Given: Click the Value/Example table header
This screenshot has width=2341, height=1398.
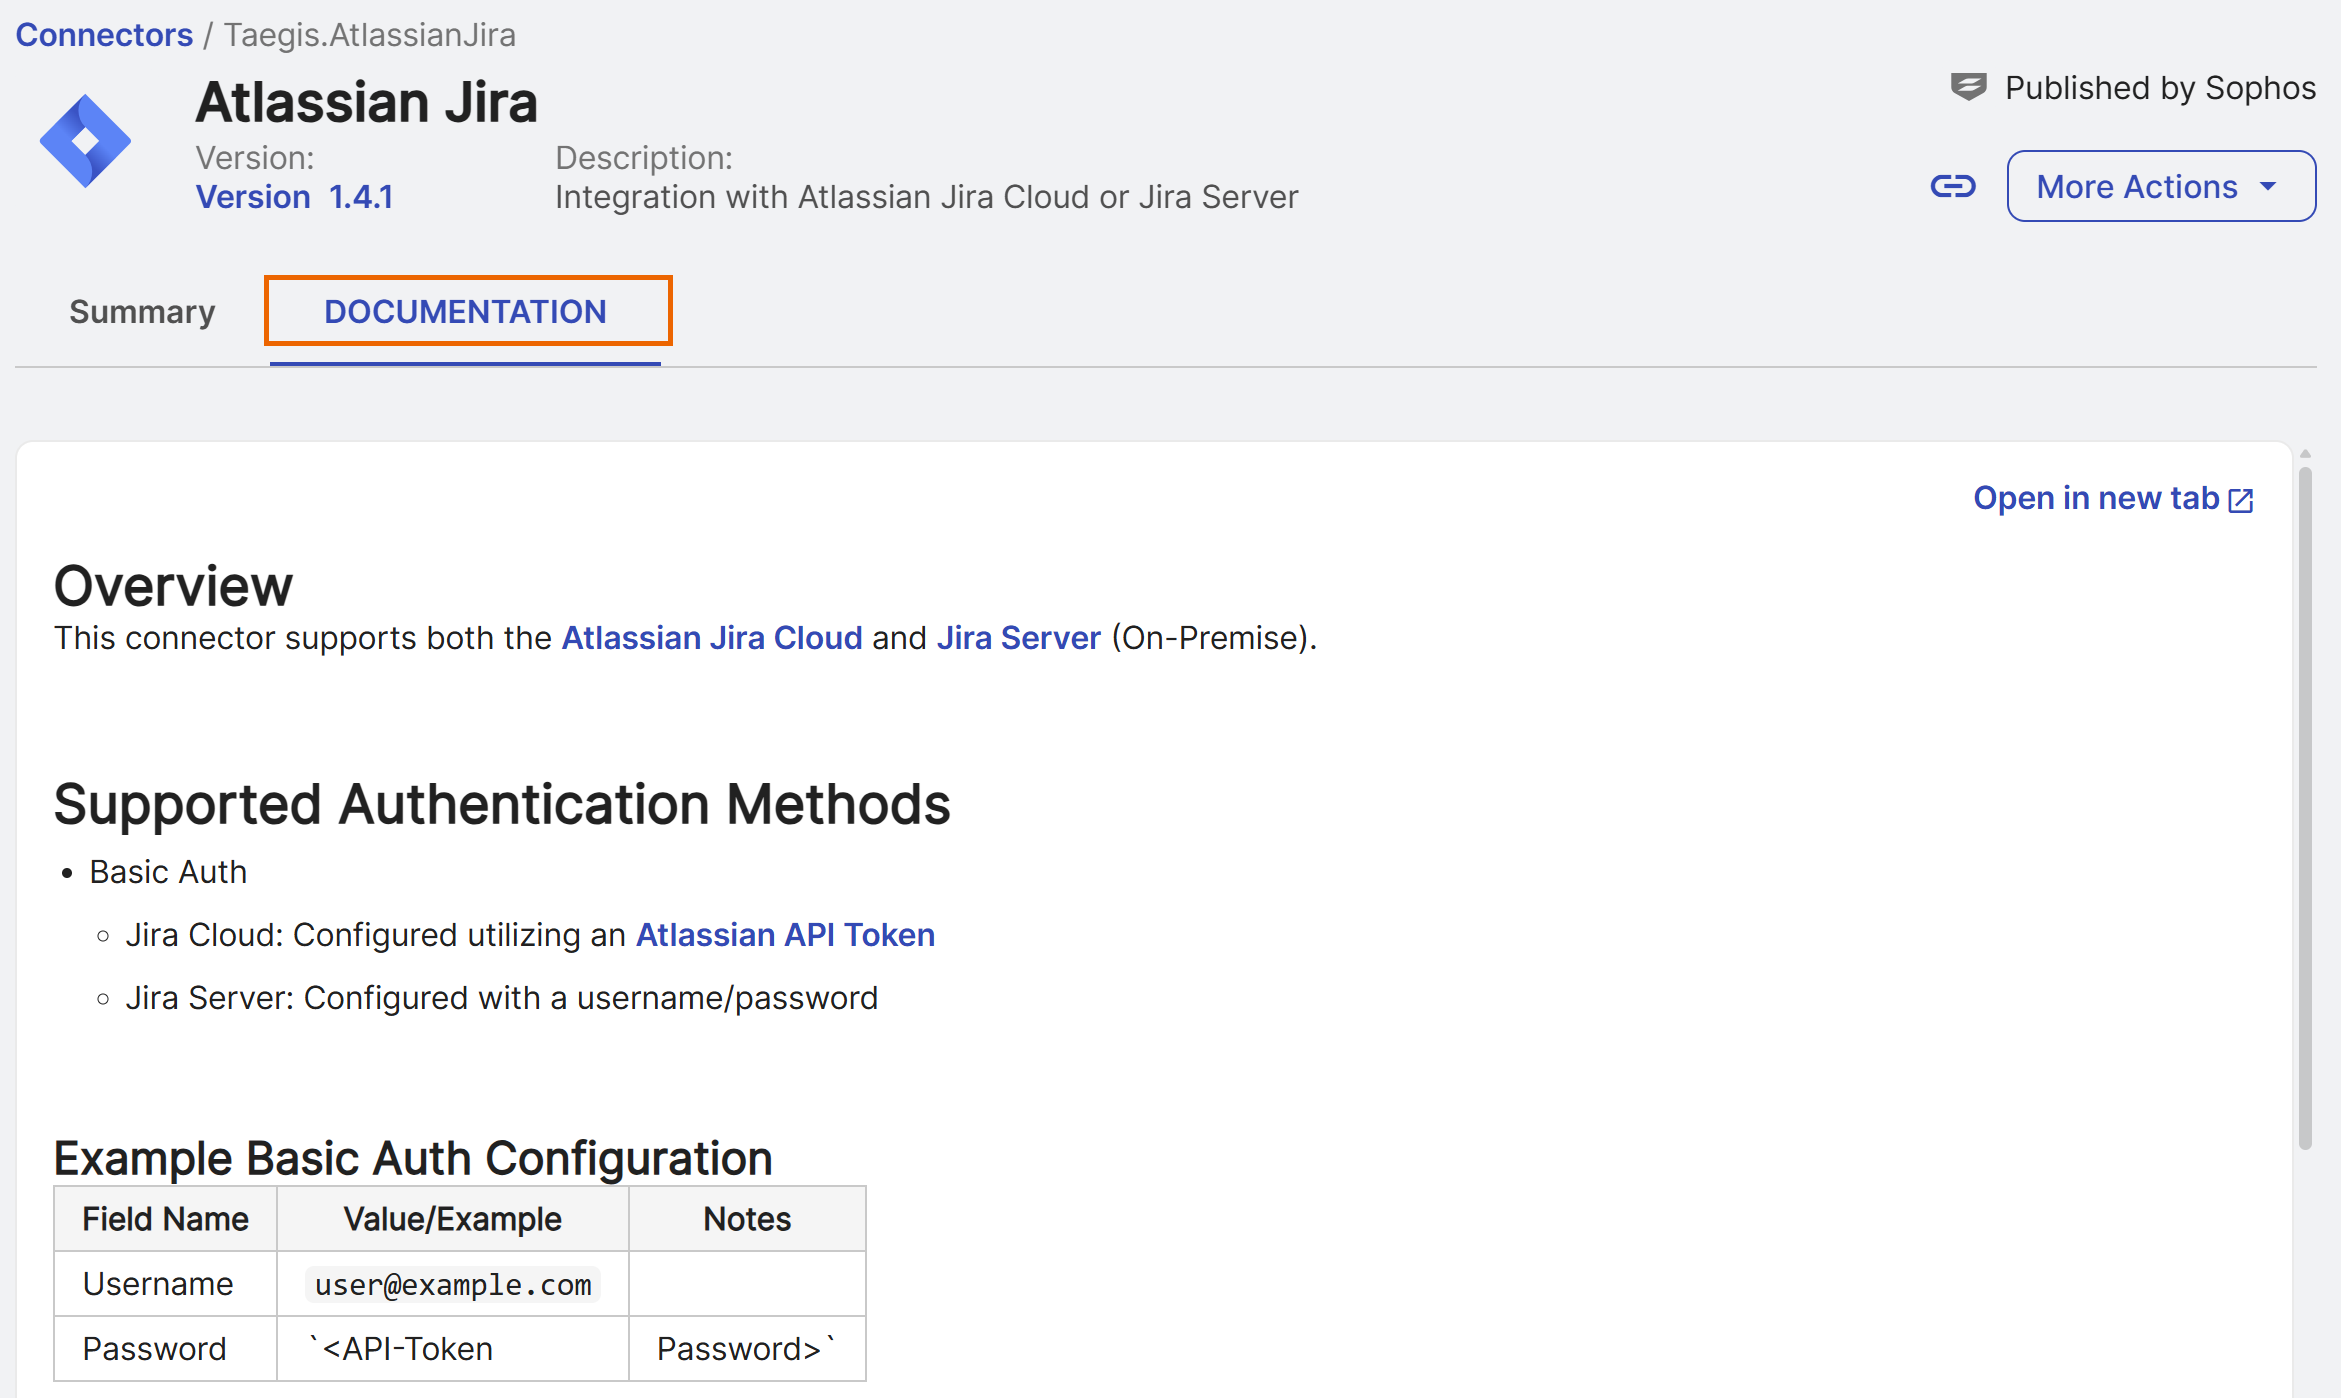Looking at the screenshot, I should [x=452, y=1219].
